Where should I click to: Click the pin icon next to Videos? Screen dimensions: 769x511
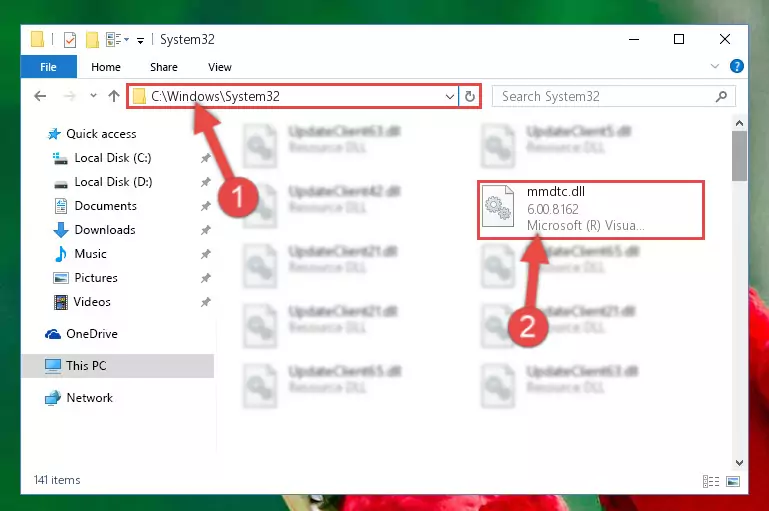[x=205, y=302]
